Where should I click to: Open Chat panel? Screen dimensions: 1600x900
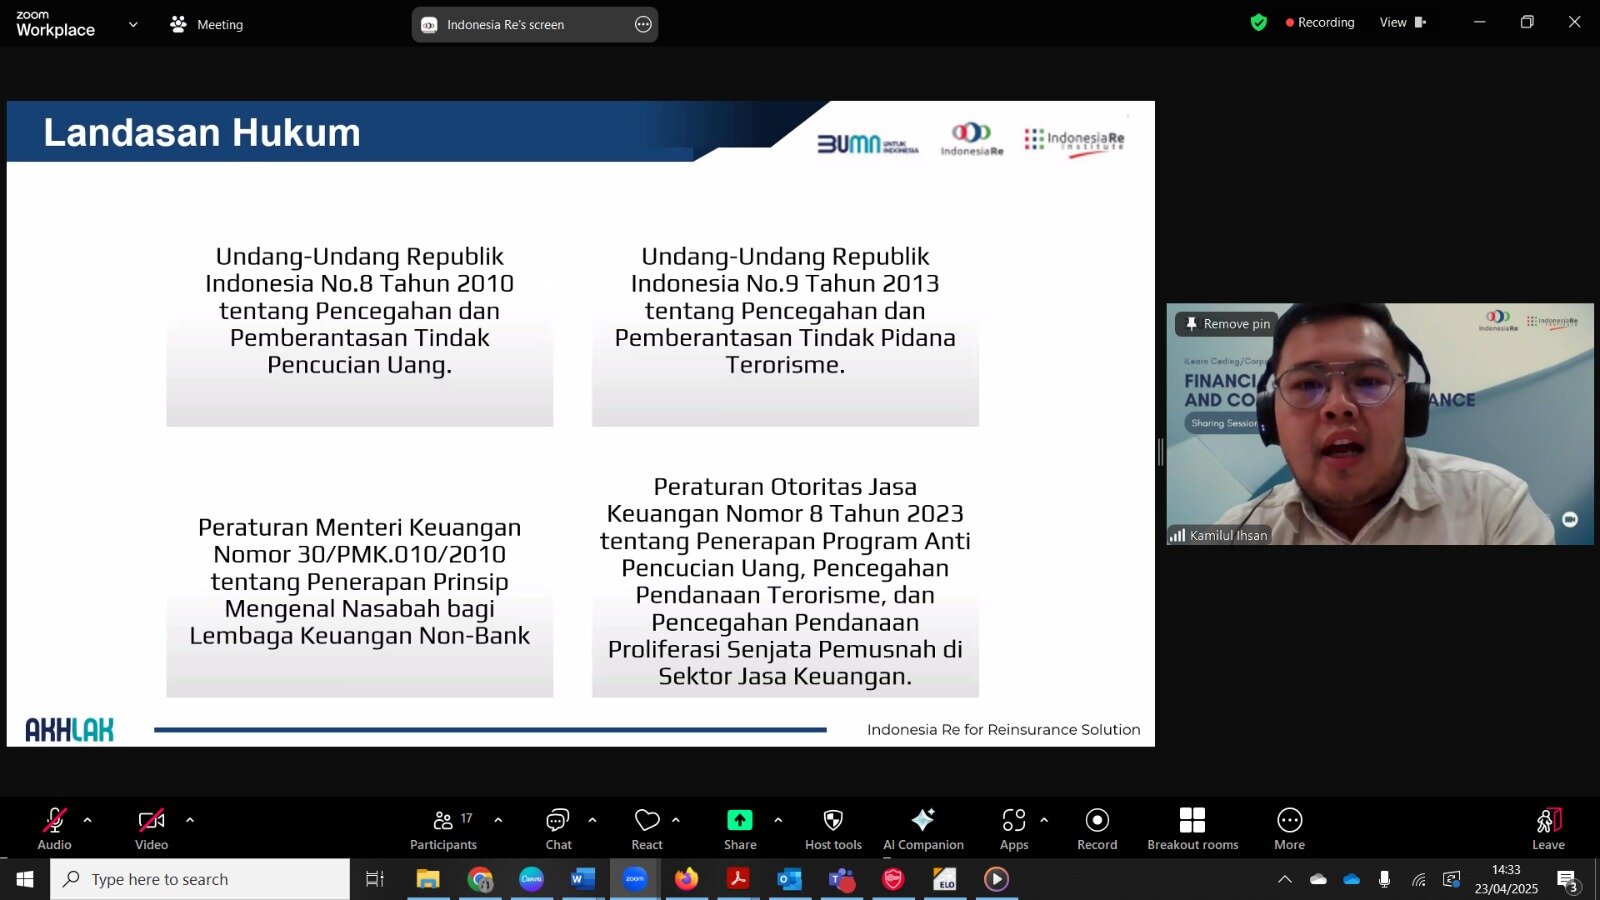point(558,828)
